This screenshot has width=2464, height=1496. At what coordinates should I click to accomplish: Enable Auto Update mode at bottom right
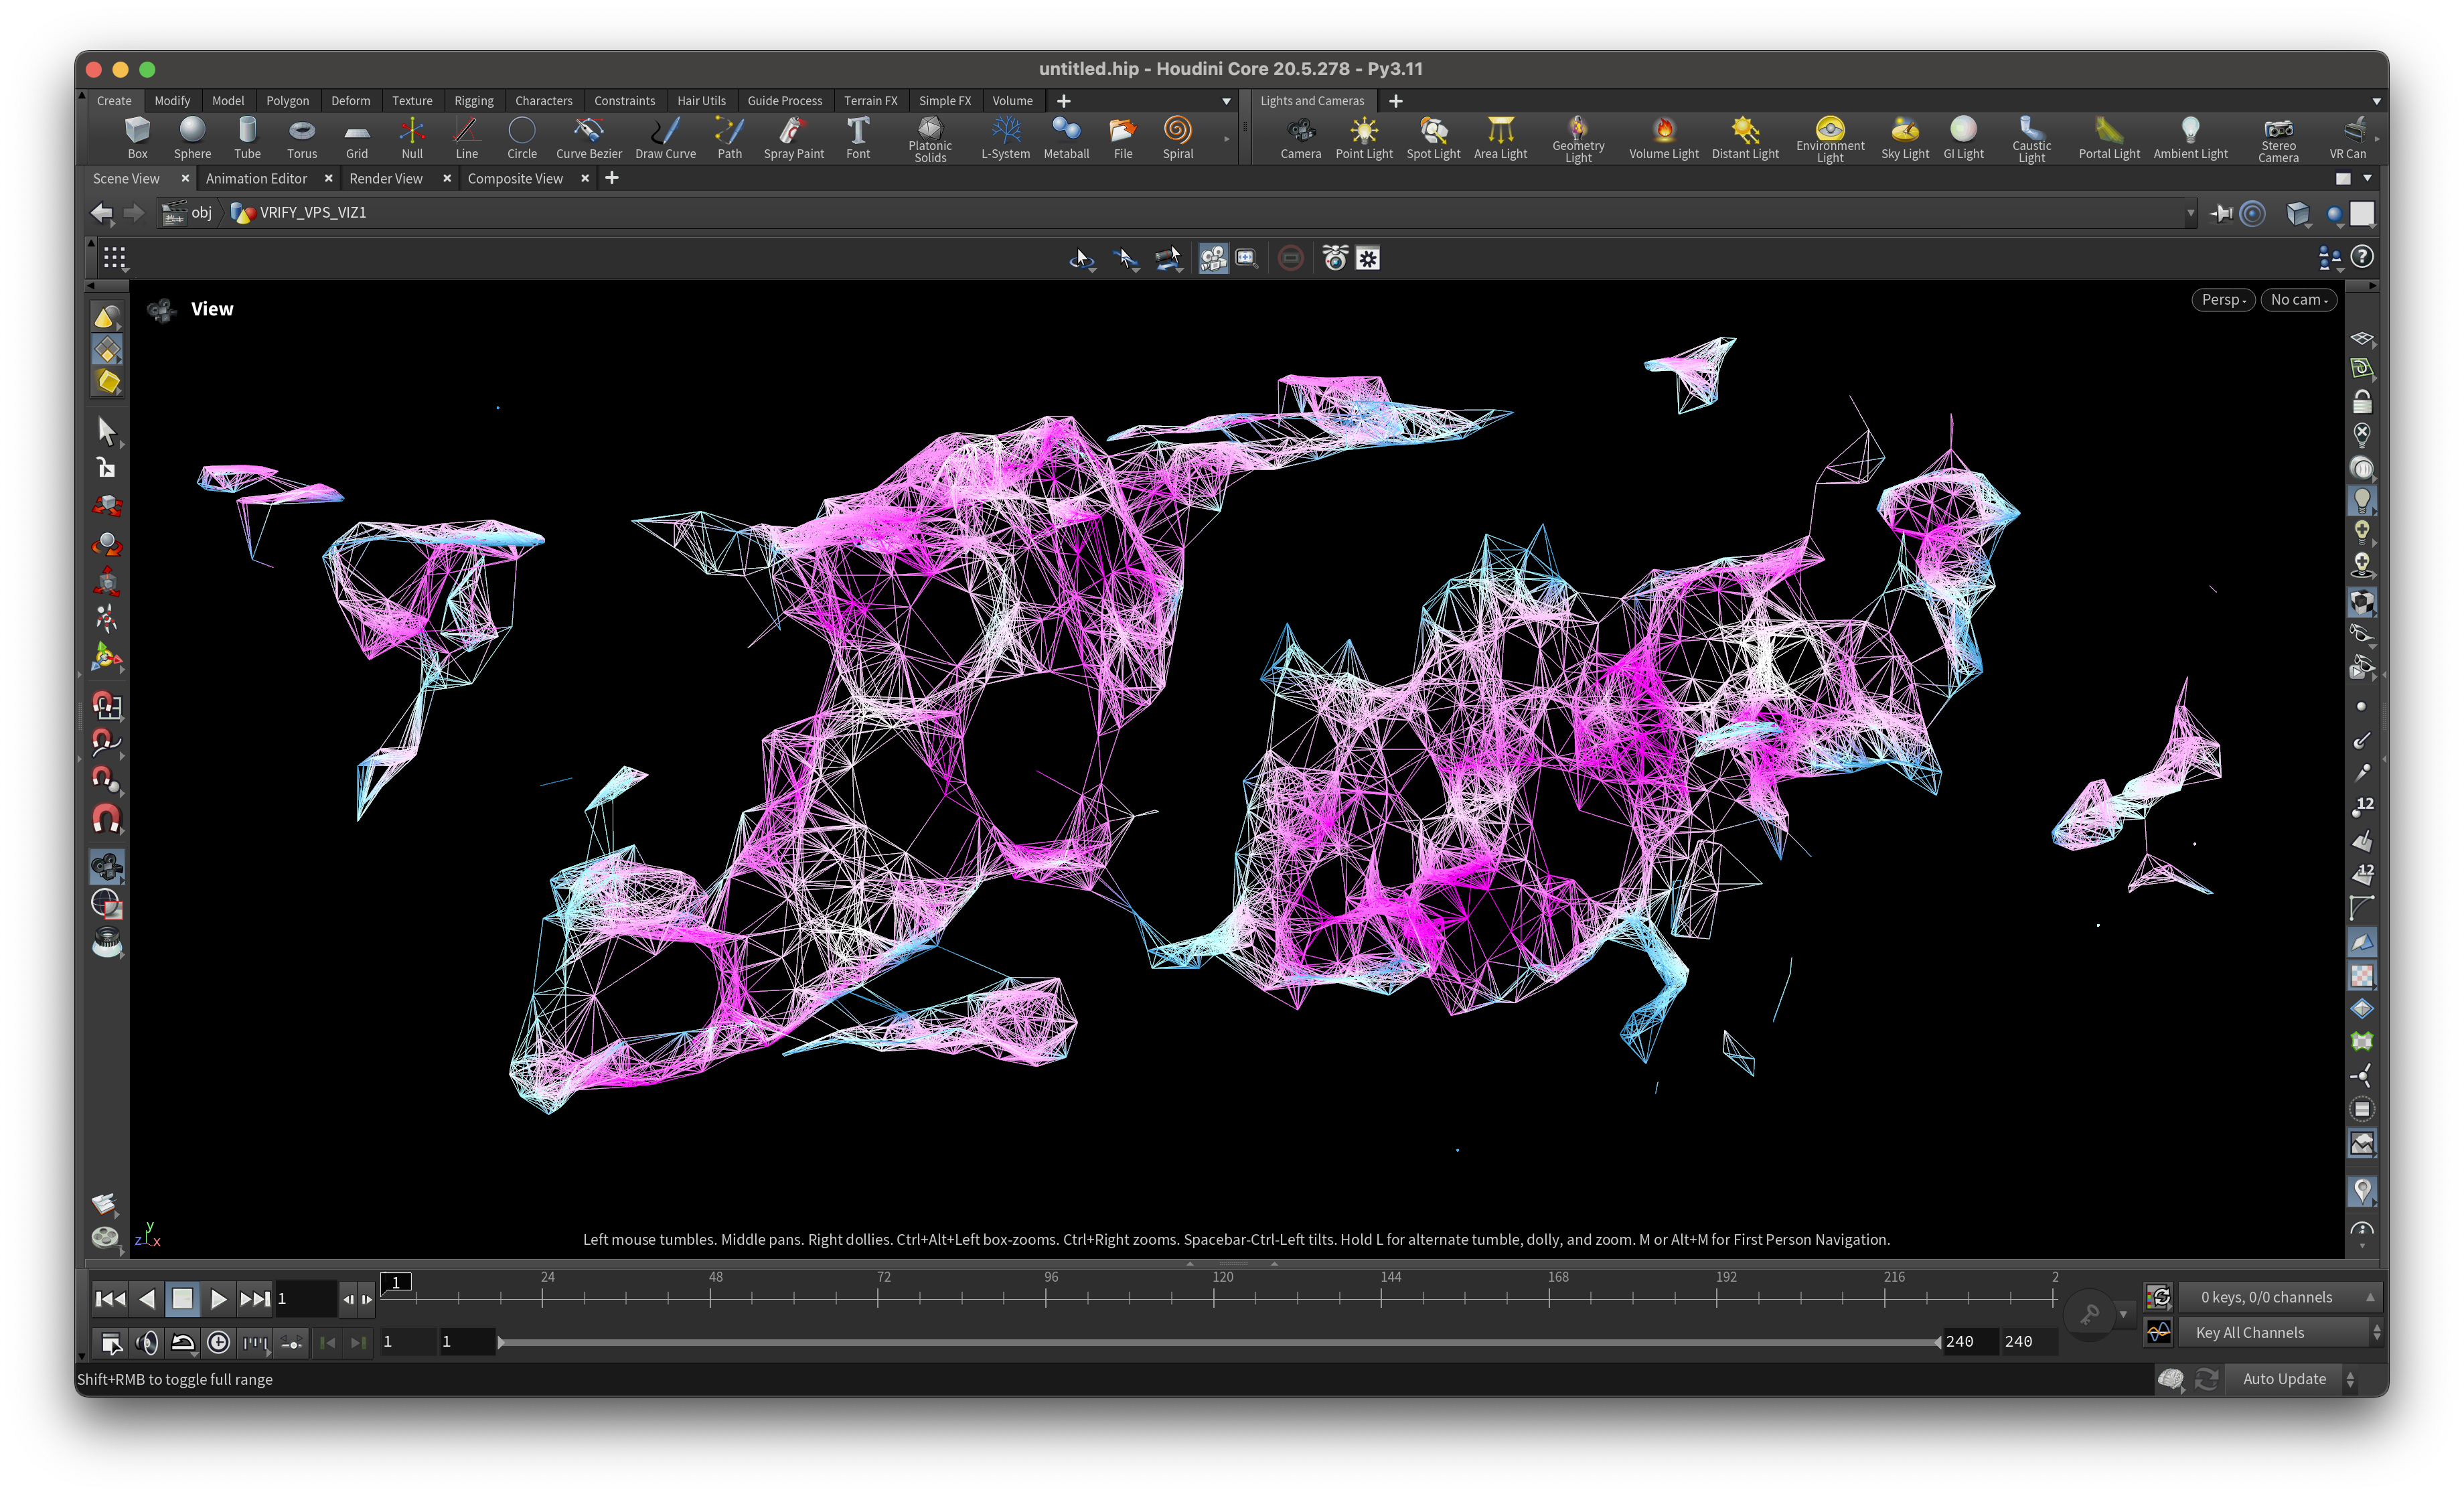pyautogui.click(x=2285, y=1379)
